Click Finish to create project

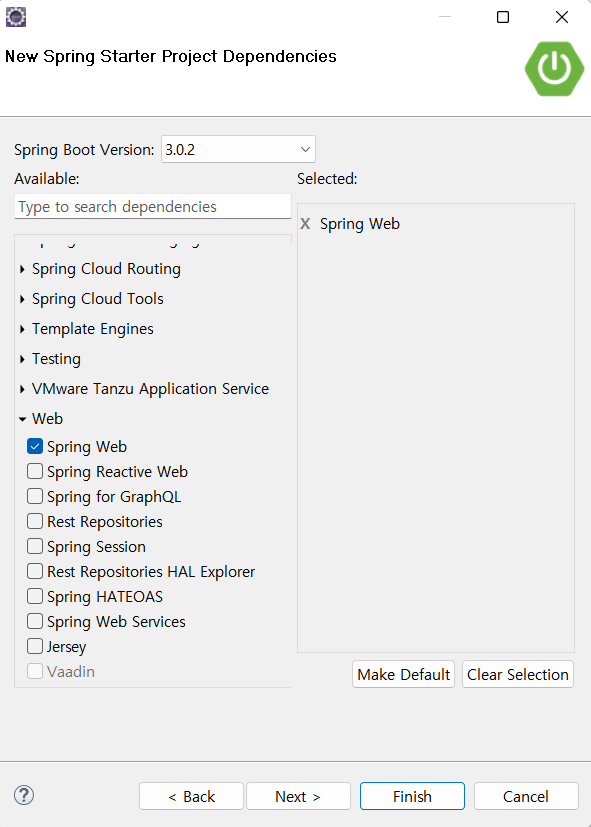(412, 796)
